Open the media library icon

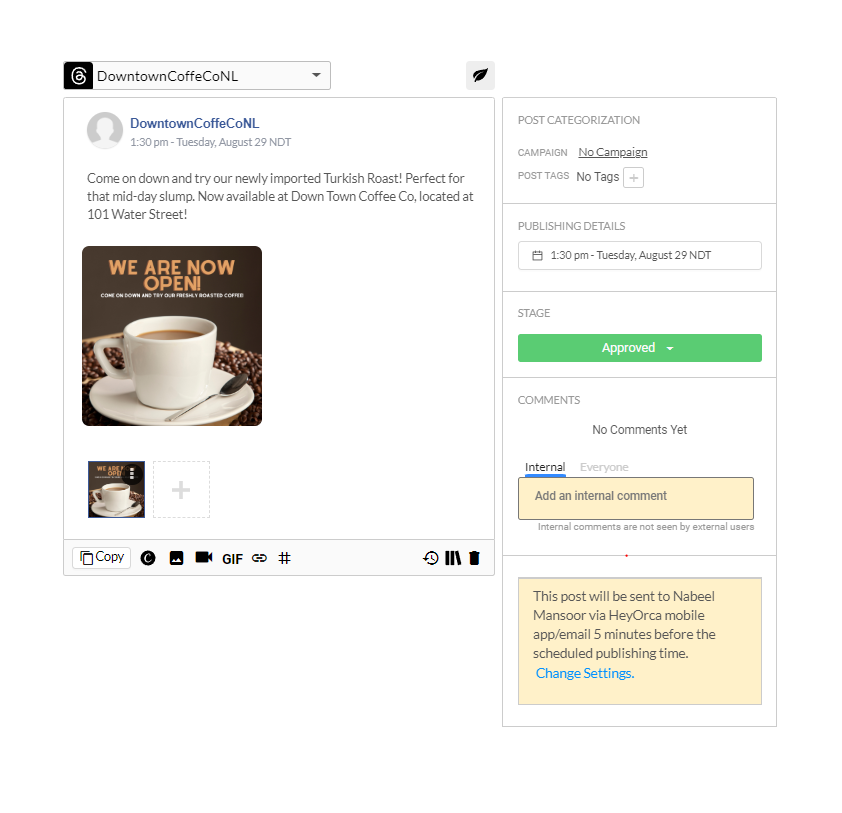pos(453,558)
